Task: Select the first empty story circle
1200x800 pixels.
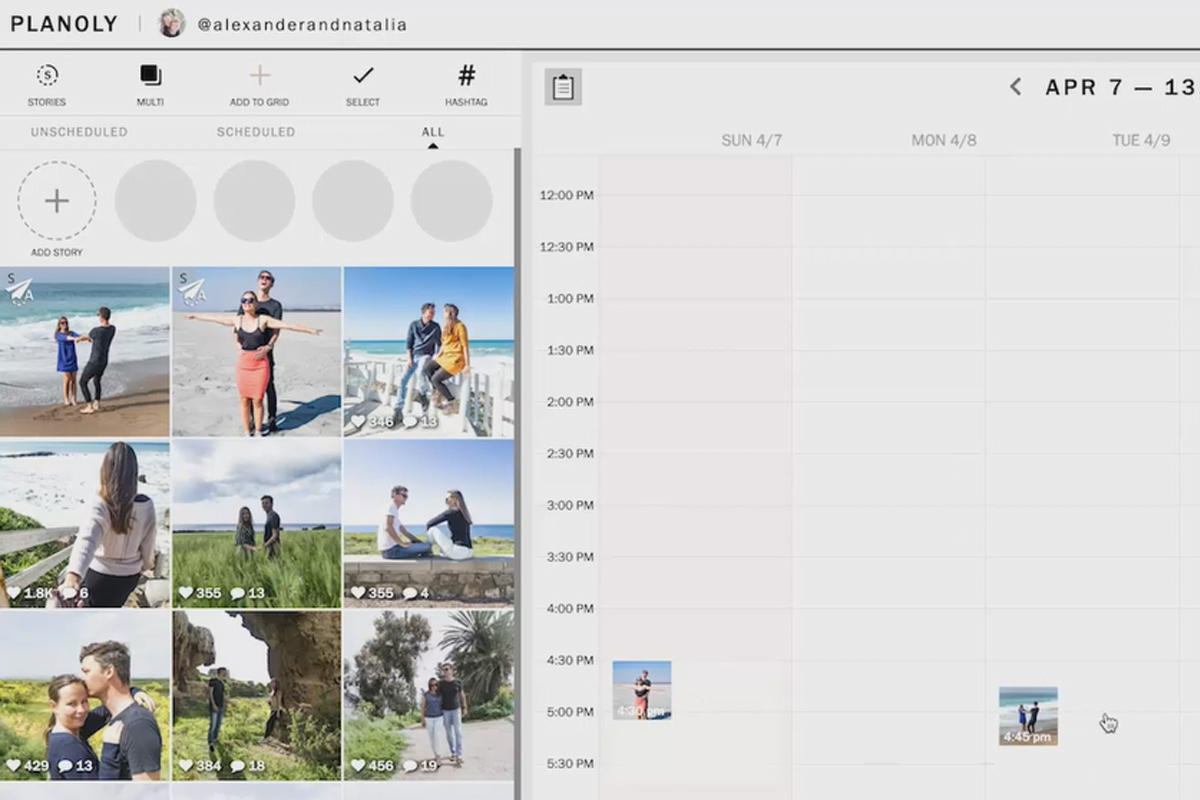Action: 155,201
